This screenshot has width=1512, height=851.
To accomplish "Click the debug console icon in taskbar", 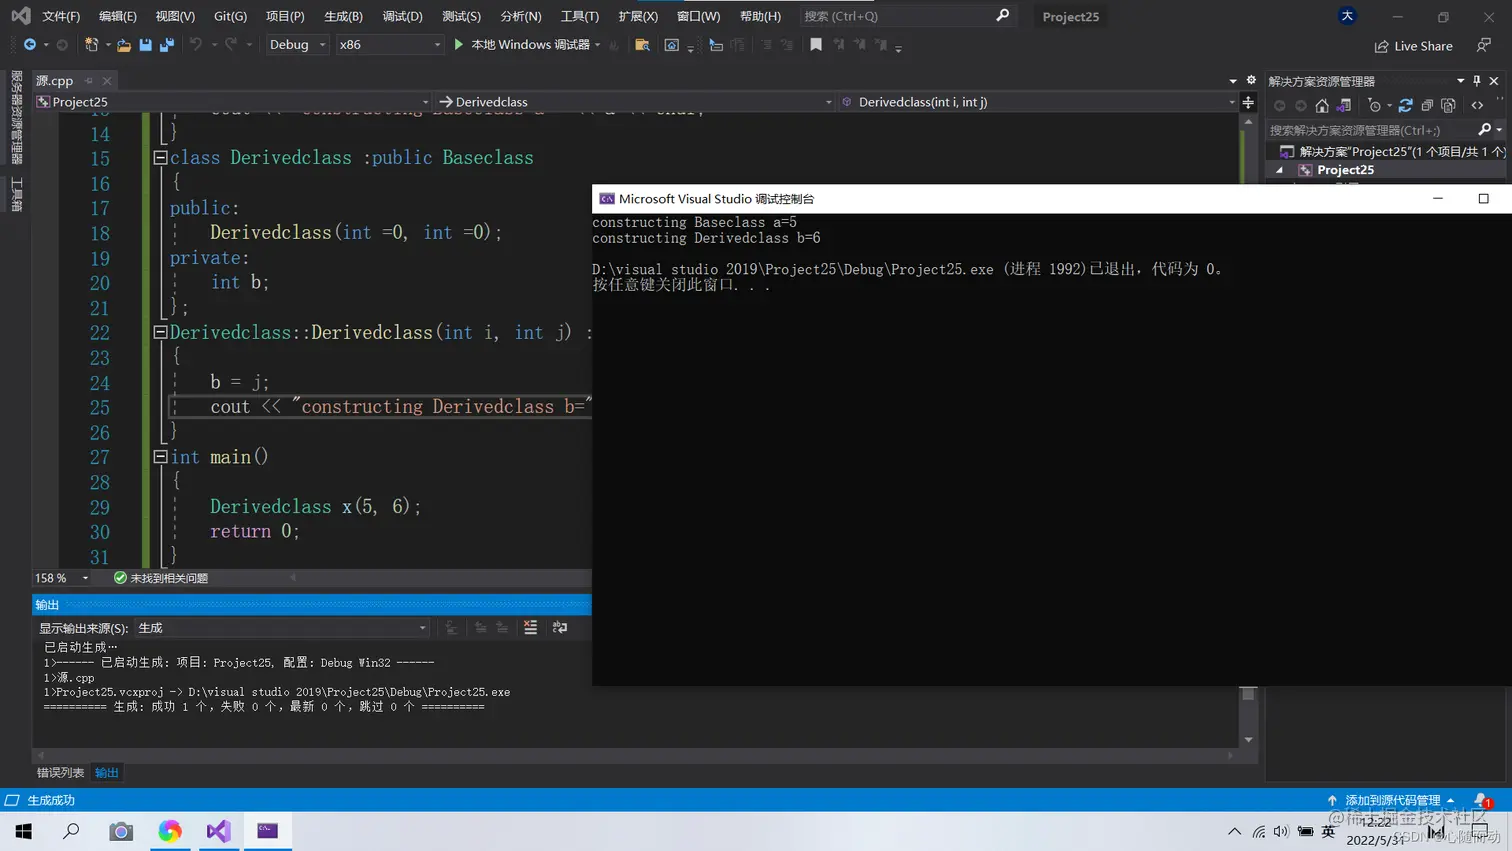I will (267, 831).
